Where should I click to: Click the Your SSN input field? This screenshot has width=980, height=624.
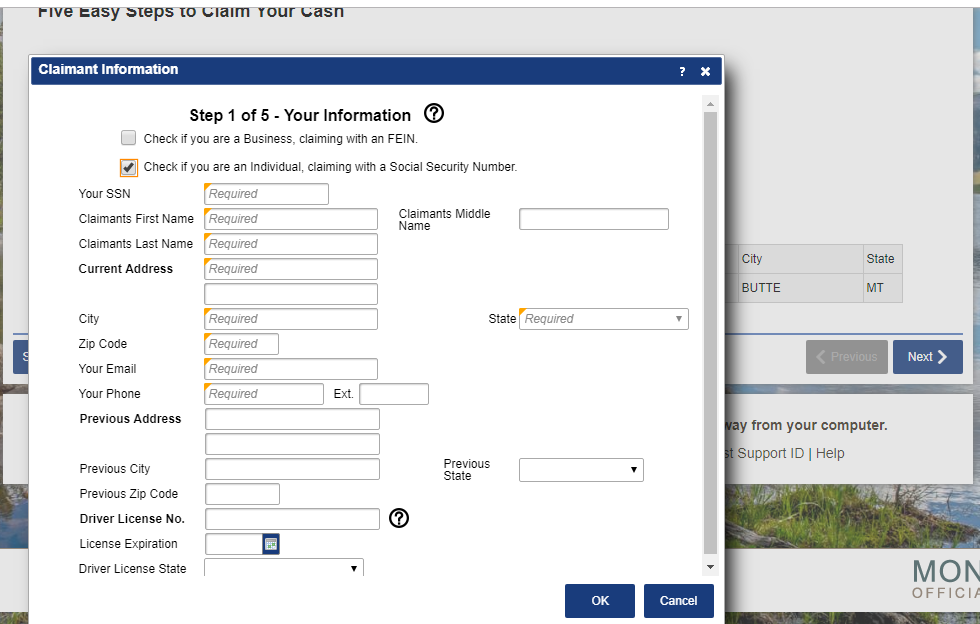[x=265, y=193]
